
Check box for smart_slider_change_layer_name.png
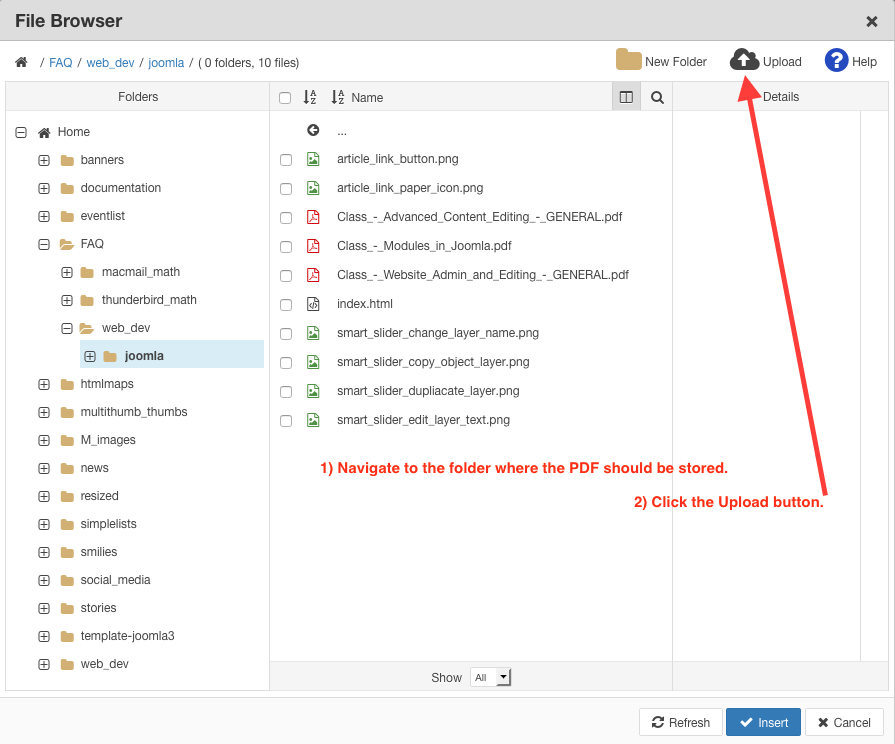286,334
